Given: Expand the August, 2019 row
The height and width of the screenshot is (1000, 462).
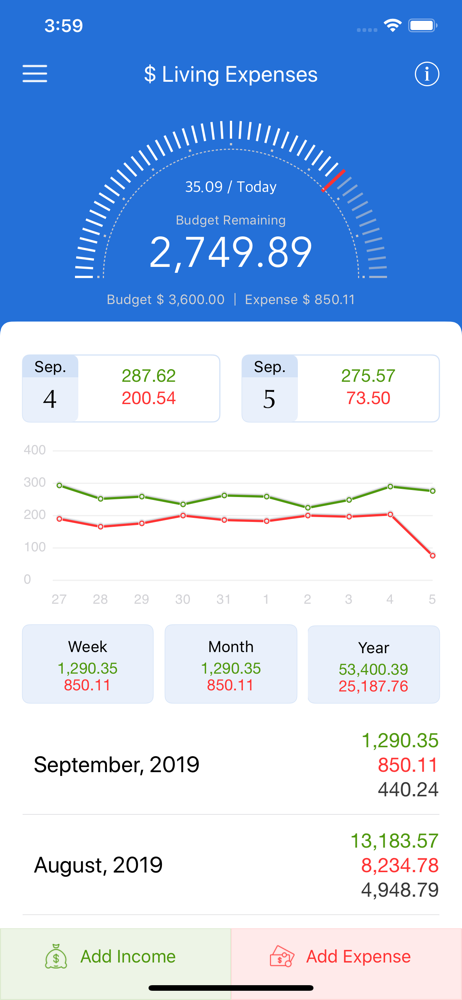Looking at the screenshot, I should [x=231, y=865].
